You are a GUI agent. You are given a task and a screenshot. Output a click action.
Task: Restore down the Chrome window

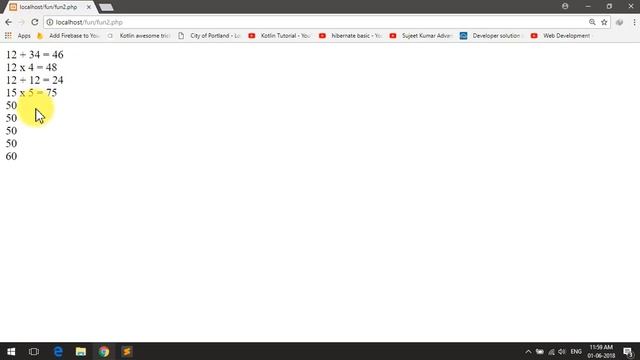pyautogui.click(x=609, y=6)
